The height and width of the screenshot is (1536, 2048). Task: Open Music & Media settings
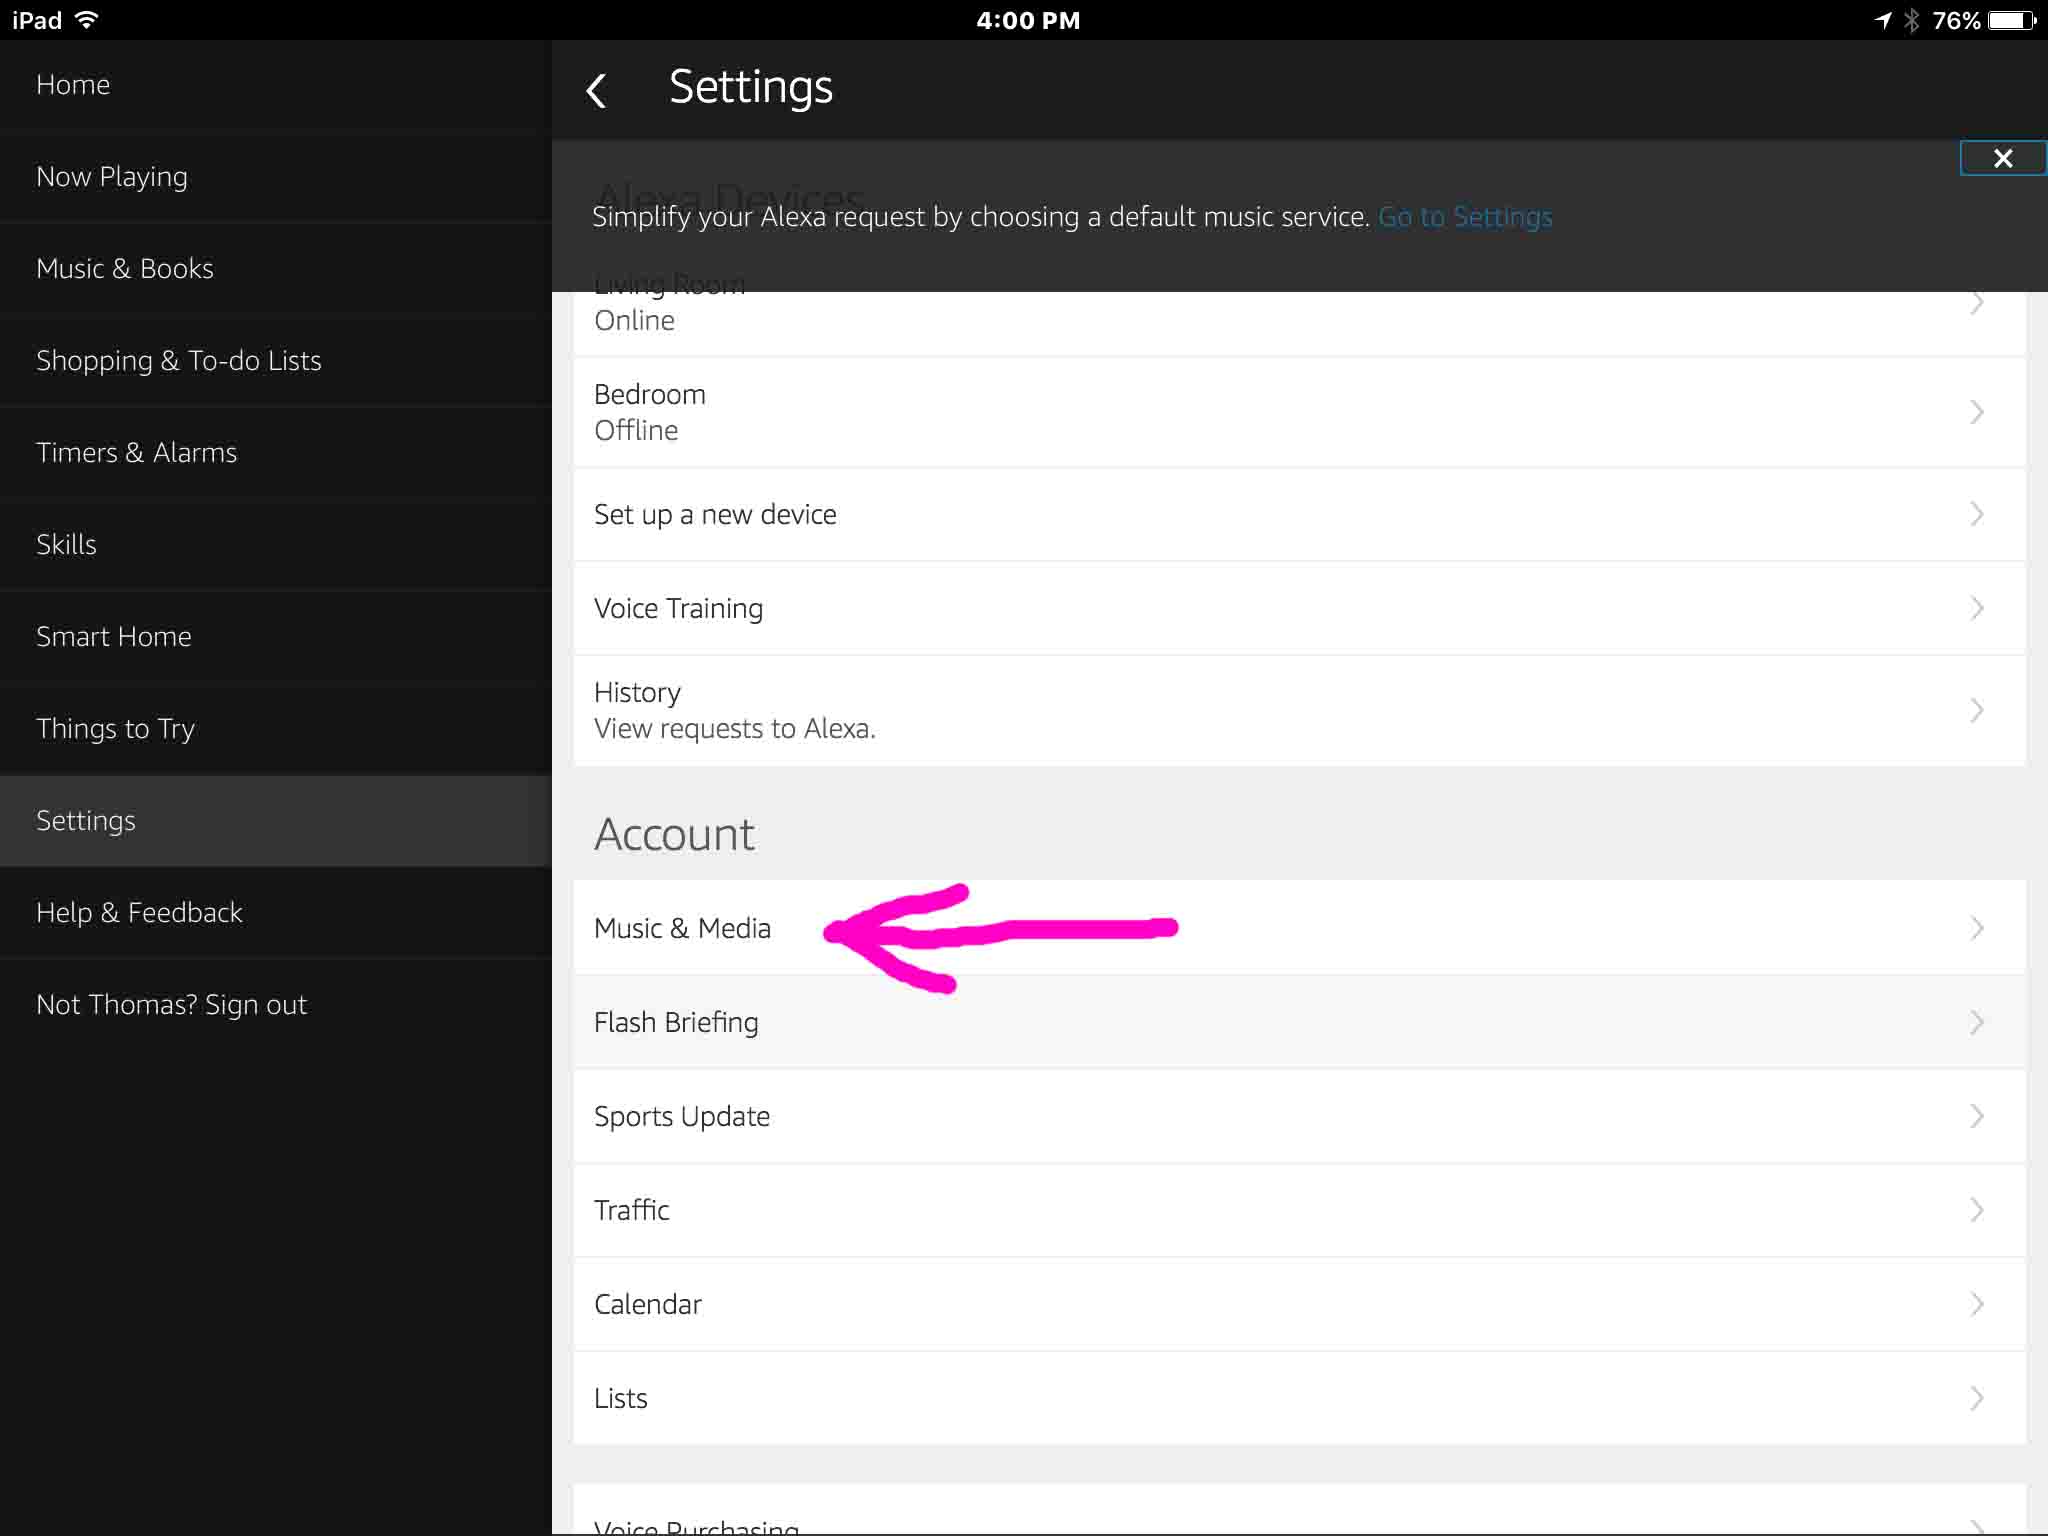1300,928
